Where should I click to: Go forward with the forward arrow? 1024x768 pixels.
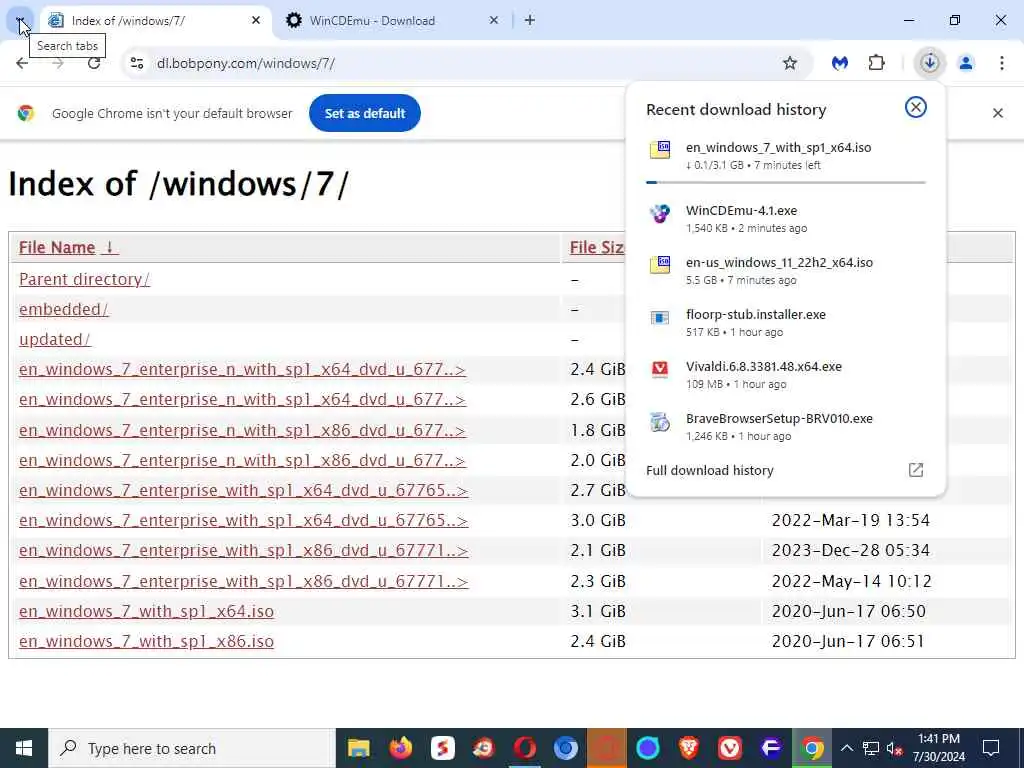58,63
